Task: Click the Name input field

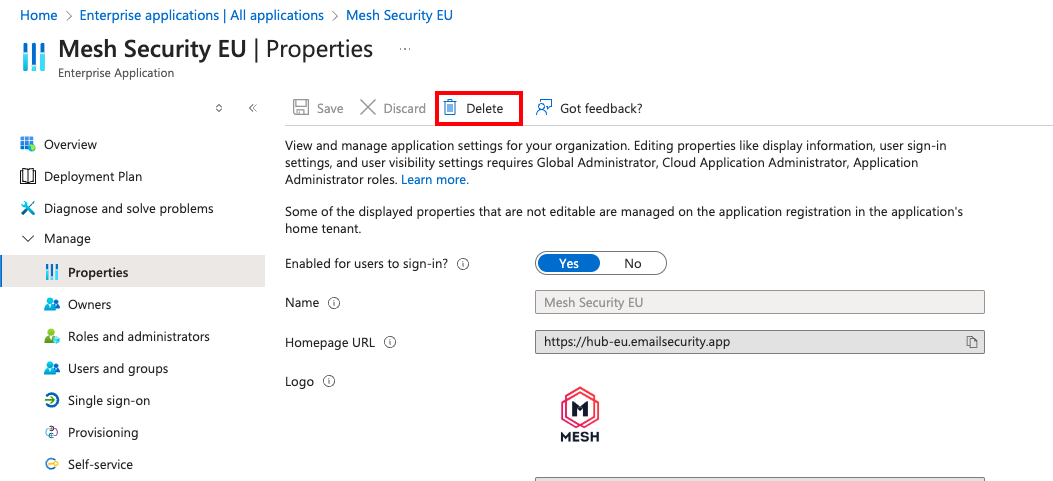Action: 759,302
